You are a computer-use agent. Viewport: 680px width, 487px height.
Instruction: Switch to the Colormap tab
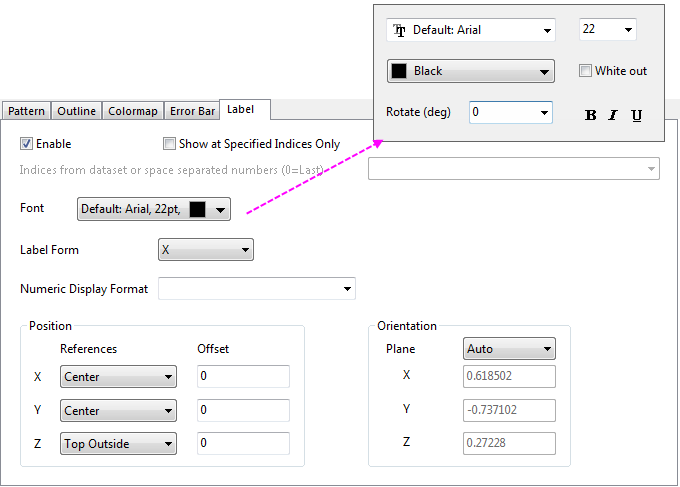(132, 111)
